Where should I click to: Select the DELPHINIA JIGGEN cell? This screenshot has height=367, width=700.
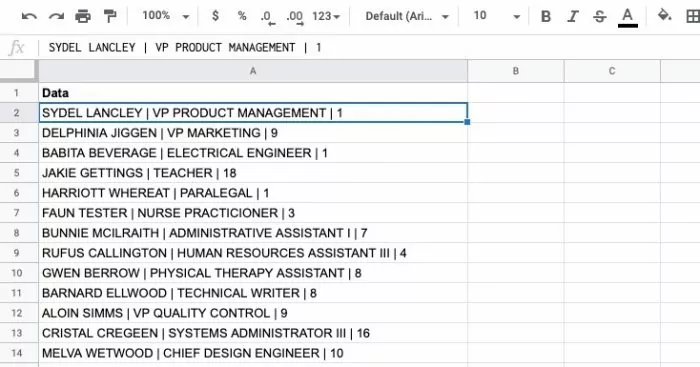253,133
